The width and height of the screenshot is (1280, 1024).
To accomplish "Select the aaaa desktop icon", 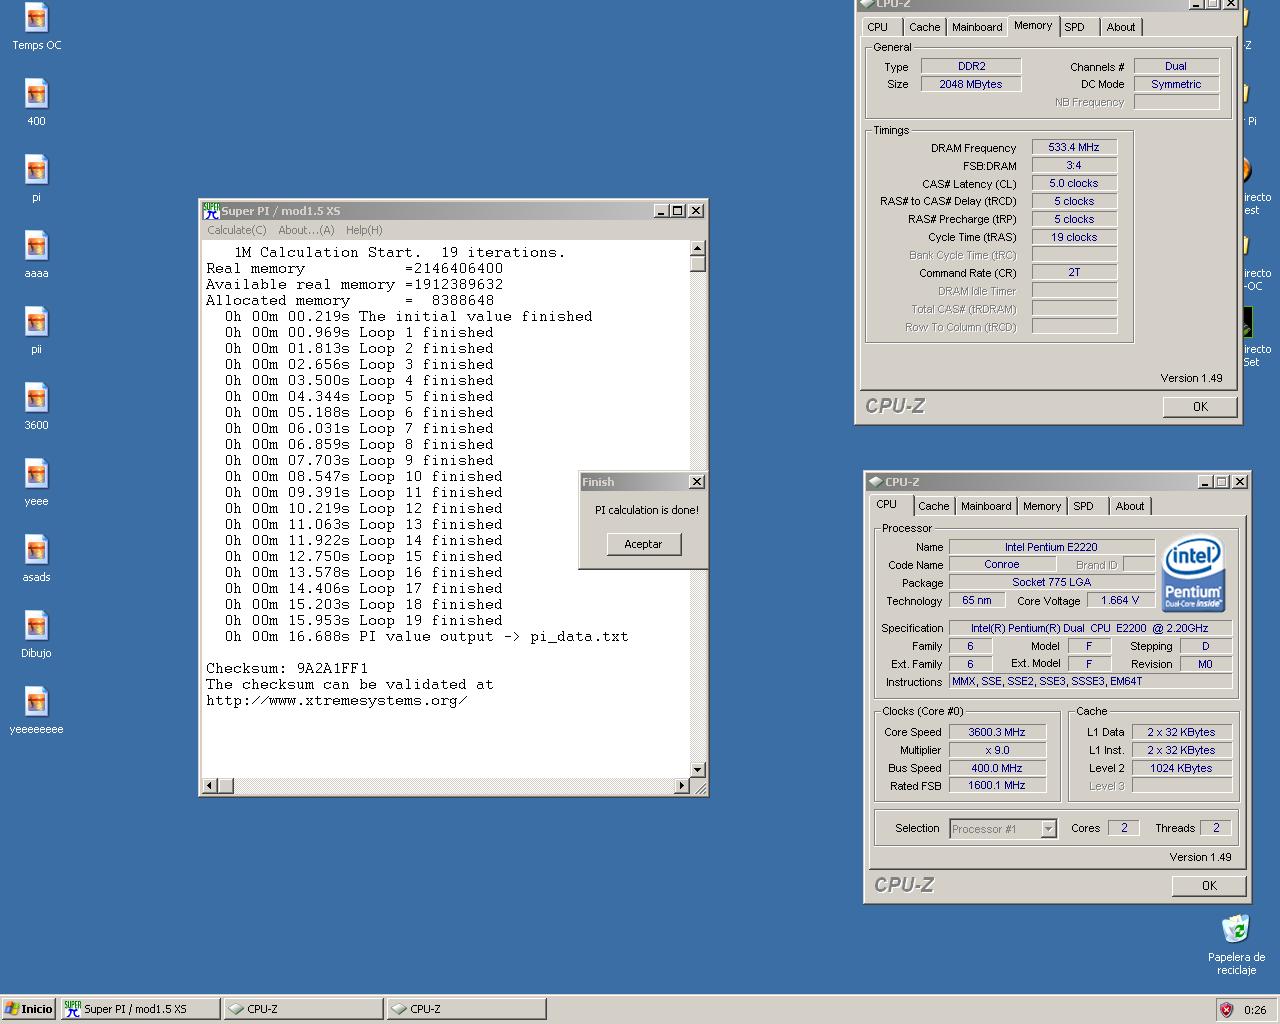I will pos(36,254).
